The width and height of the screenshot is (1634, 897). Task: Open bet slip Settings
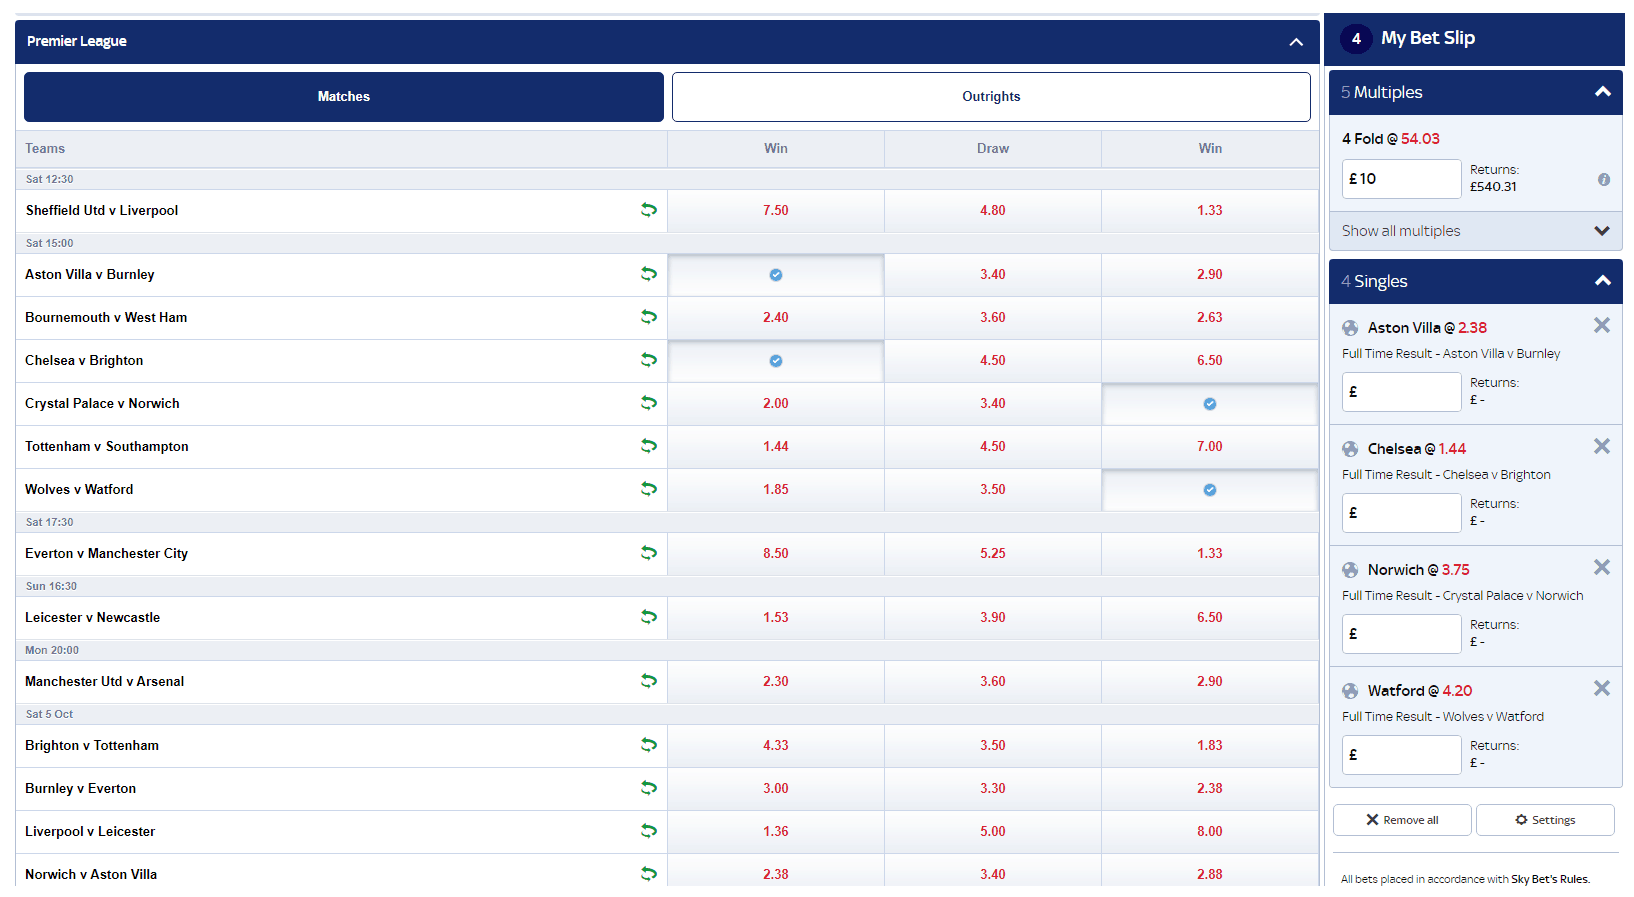point(1545,820)
